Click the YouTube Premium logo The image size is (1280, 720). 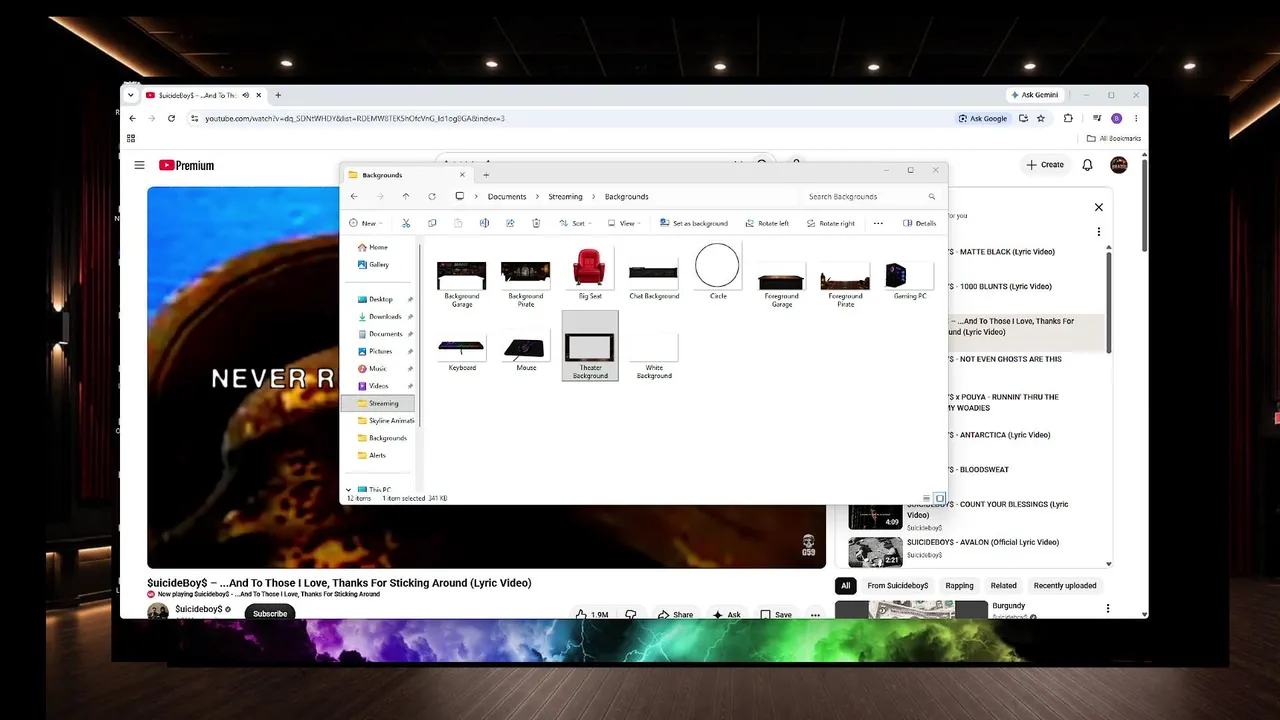click(x=186, y=165)
